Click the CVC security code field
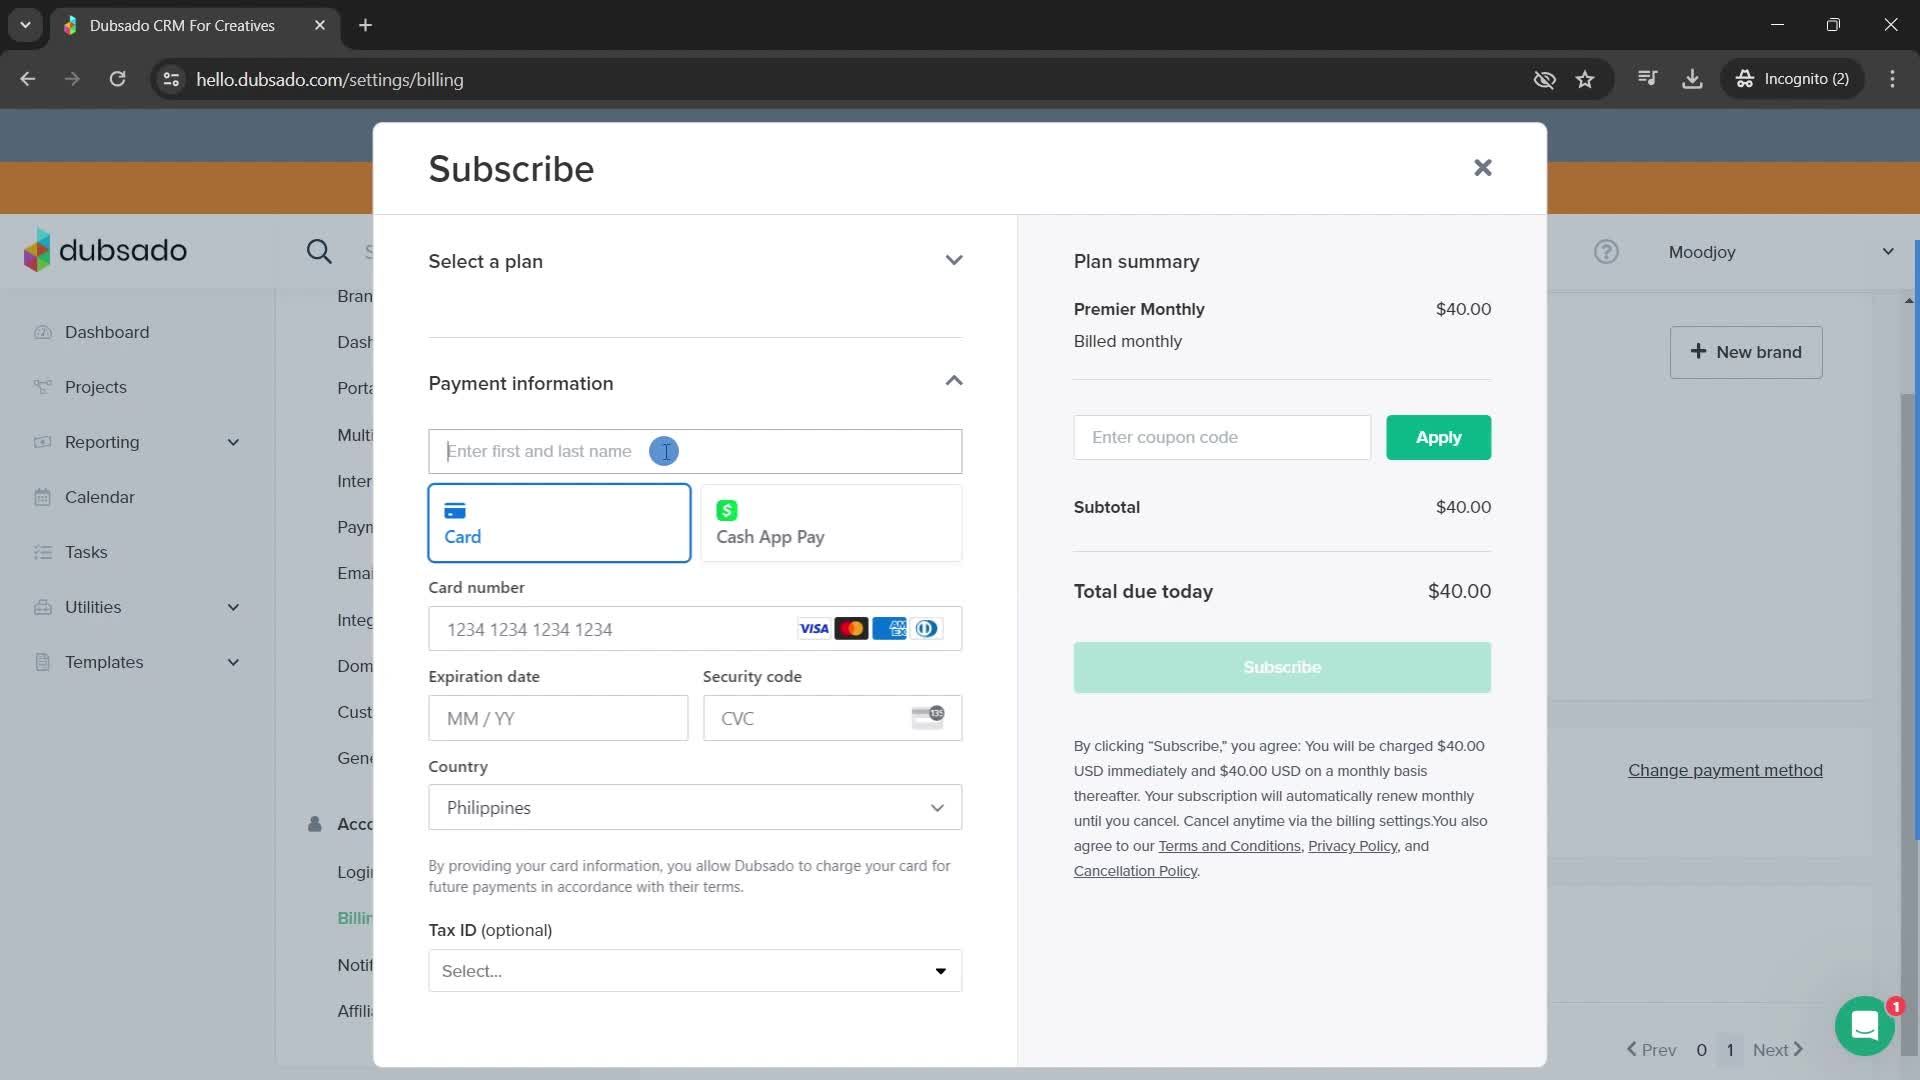Viewport: 1920px width, 1080px height. (x=832, y=718)
